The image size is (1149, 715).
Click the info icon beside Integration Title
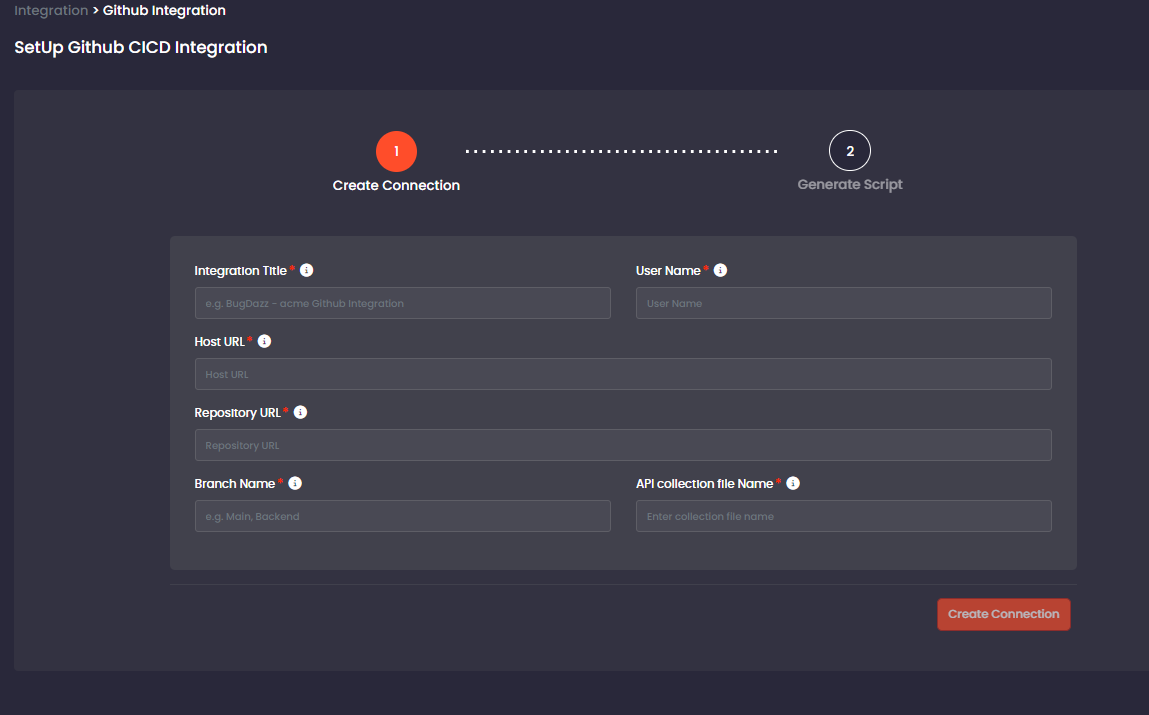pos(307,270)
